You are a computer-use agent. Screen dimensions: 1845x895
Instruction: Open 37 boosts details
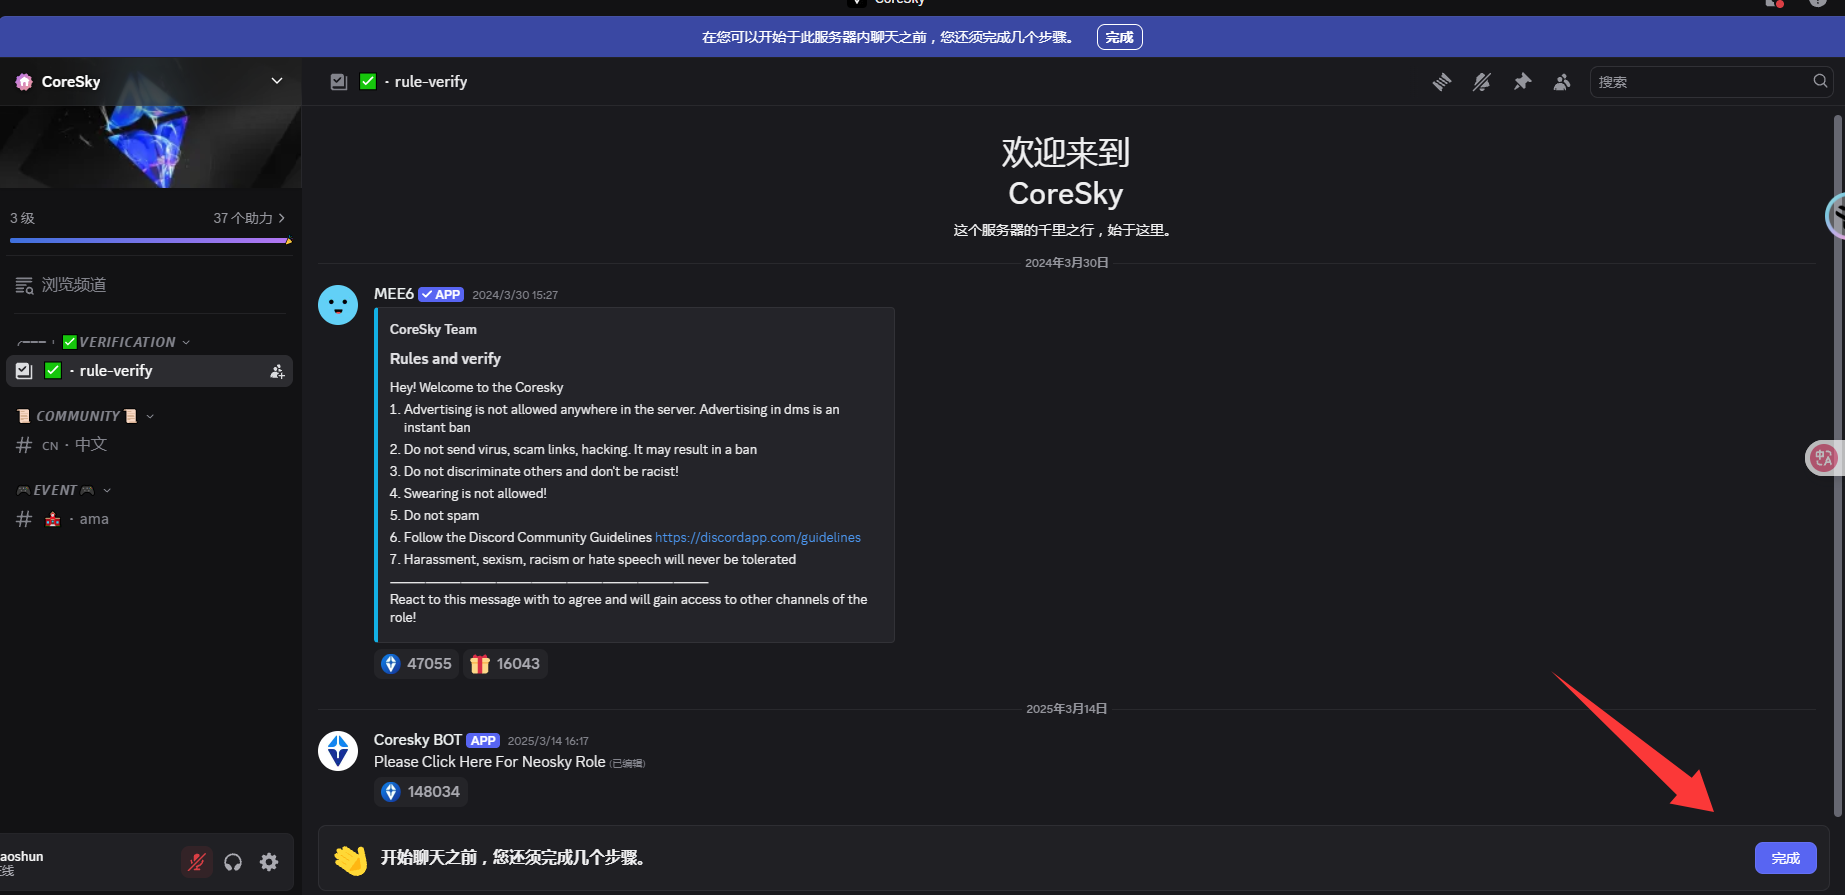(x=249, y=218)
